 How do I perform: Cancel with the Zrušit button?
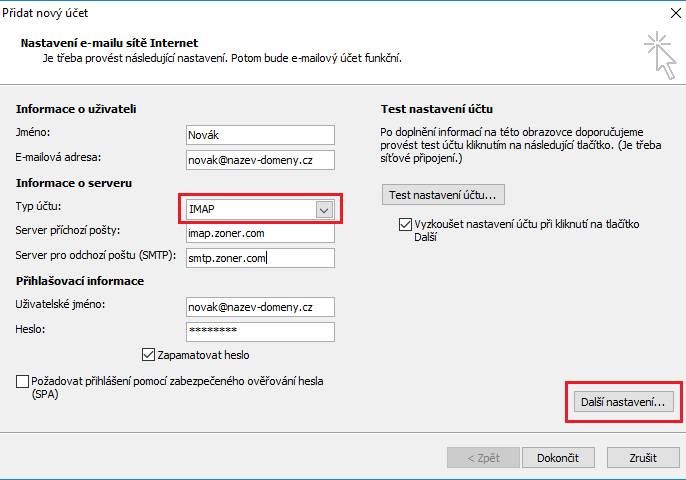point(642,457)
